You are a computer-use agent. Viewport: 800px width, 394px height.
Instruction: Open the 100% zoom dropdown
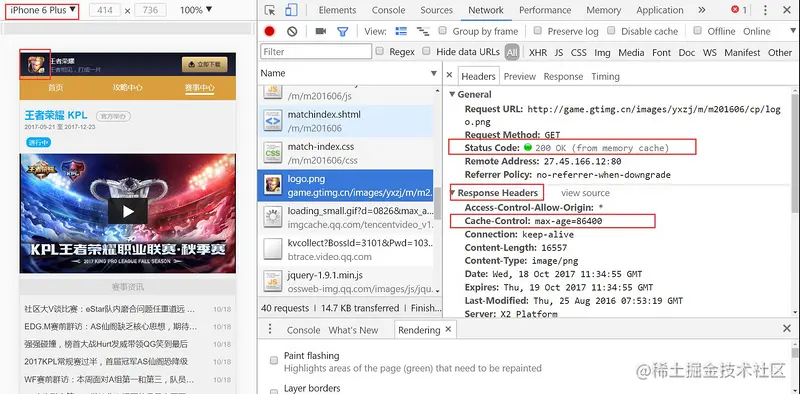196,10
